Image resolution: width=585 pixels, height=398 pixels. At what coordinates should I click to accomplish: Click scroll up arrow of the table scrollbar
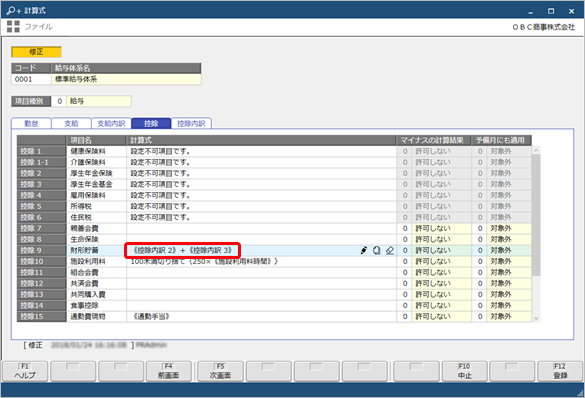click(536, 150)
